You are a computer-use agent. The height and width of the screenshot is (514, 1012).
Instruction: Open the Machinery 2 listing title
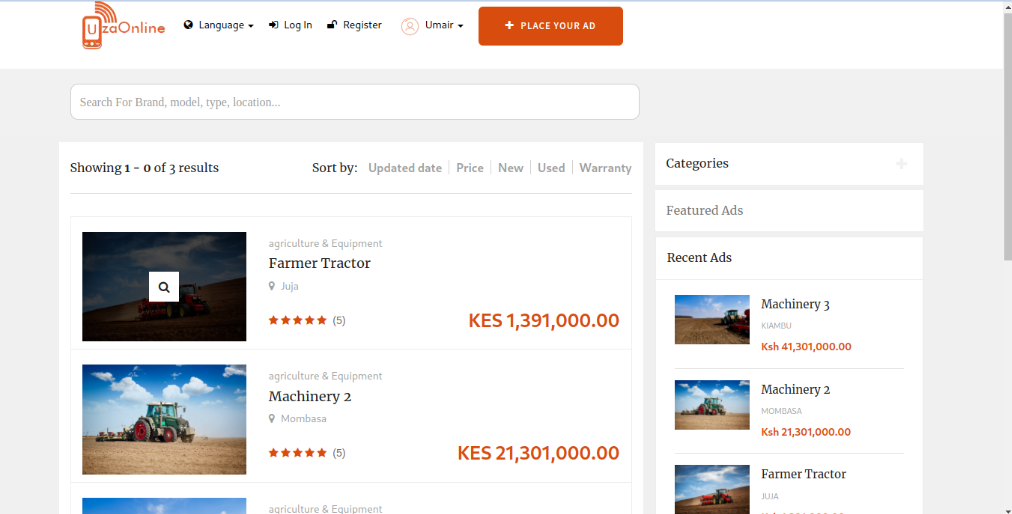tap(310, 396)
